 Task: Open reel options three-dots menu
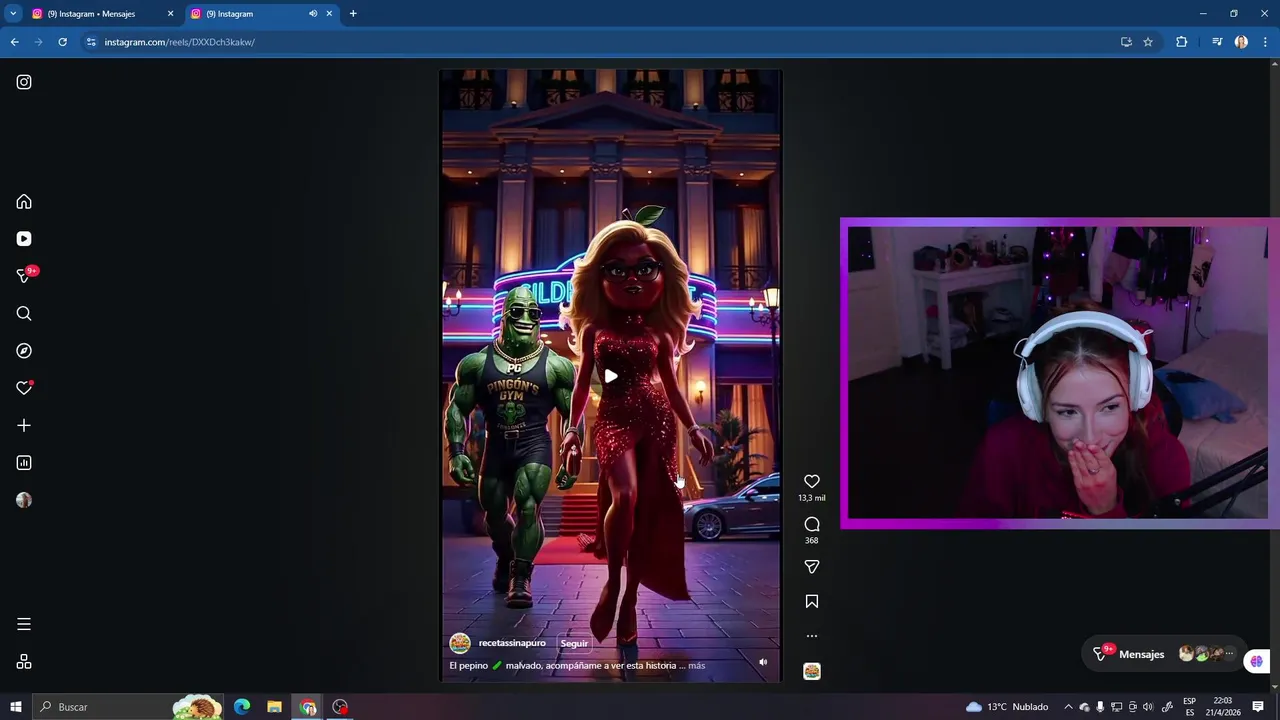(x=812, y=636)
